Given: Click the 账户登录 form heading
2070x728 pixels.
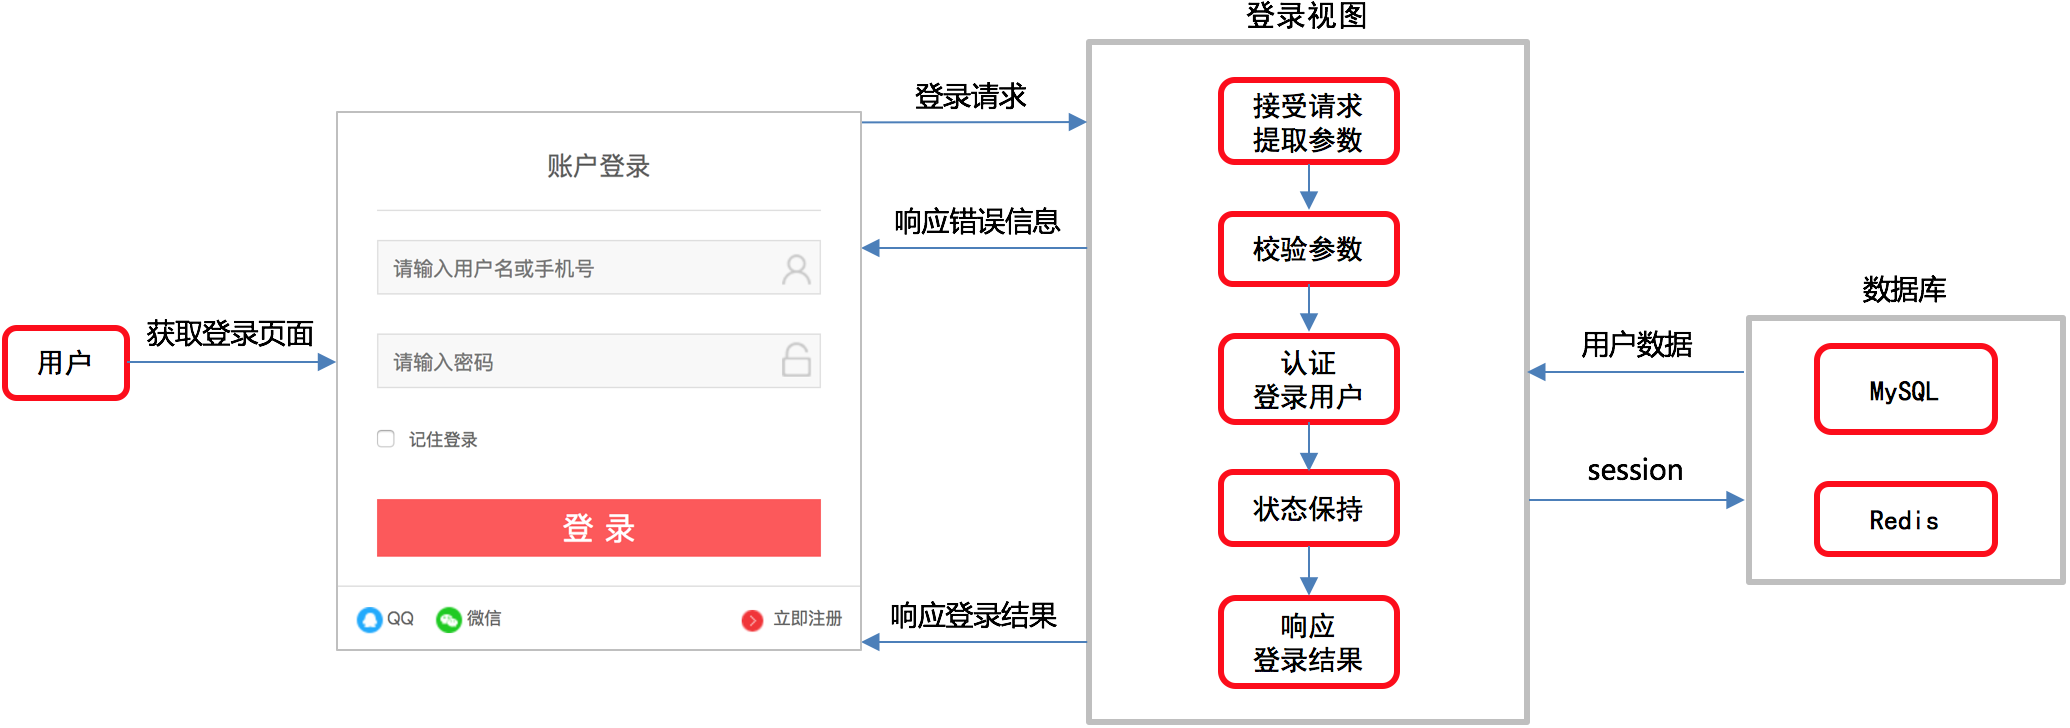Looking at the screenshot, I should click(598, 166).
